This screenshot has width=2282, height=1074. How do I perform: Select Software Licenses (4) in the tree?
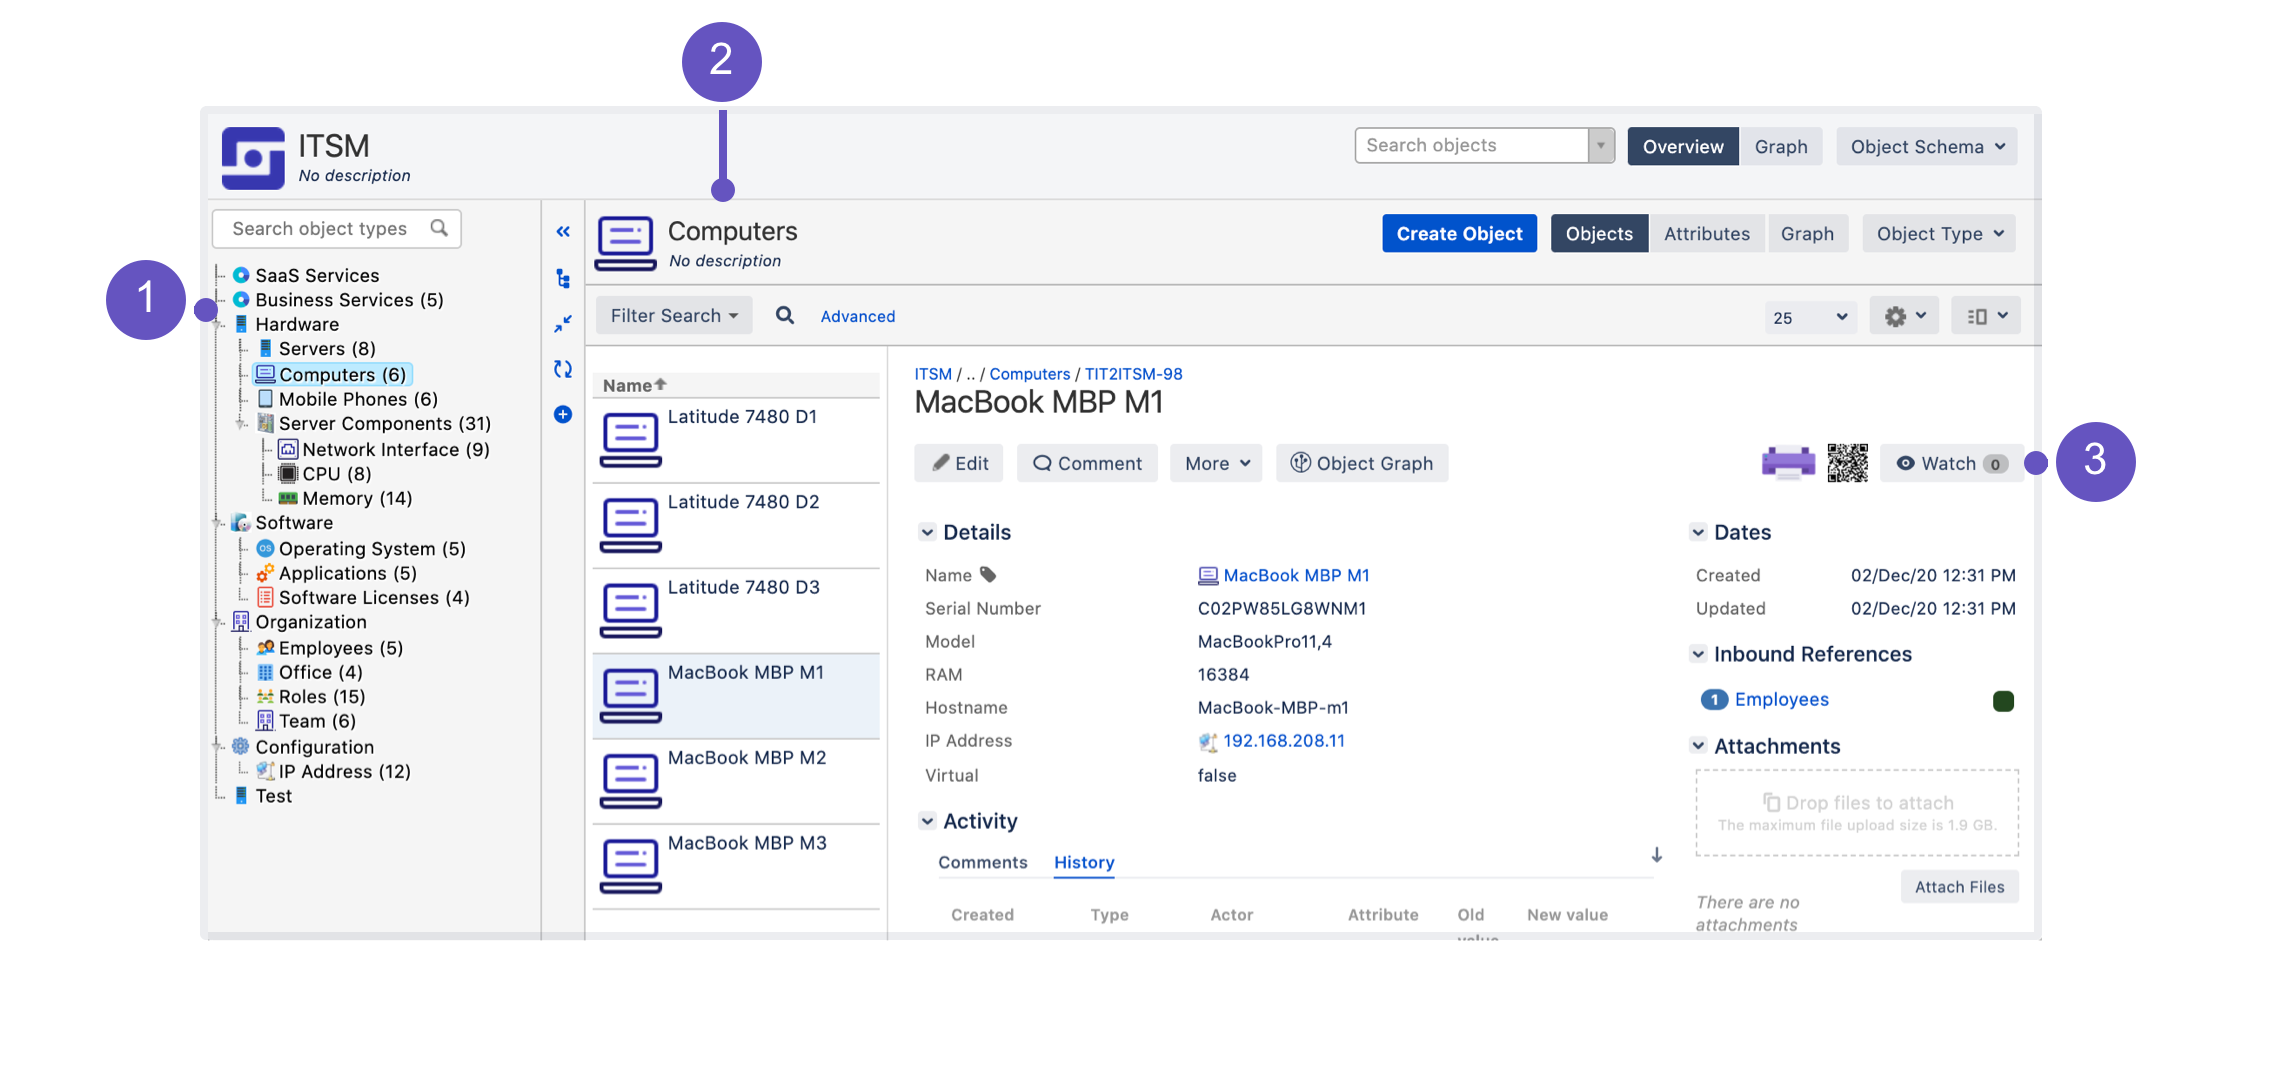[x=374, y=597]
